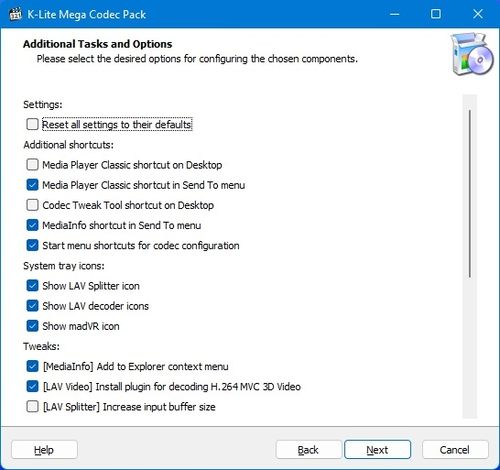Maximize the K-Lite installer window
Image resolution: width=500 pixels, height=470 pixels.
(x=436, y=14)
